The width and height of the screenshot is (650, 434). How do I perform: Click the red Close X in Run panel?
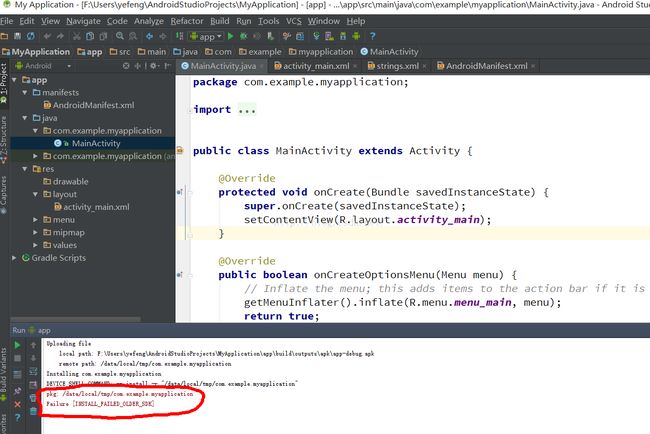pyautogui.click(x=17, y=404)
